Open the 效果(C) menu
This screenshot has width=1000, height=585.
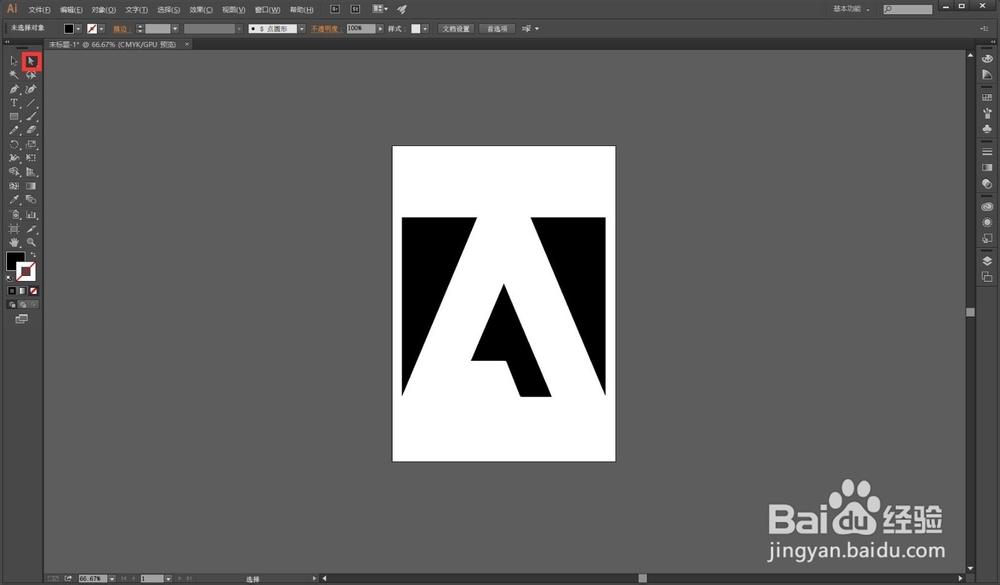(201, 10)
